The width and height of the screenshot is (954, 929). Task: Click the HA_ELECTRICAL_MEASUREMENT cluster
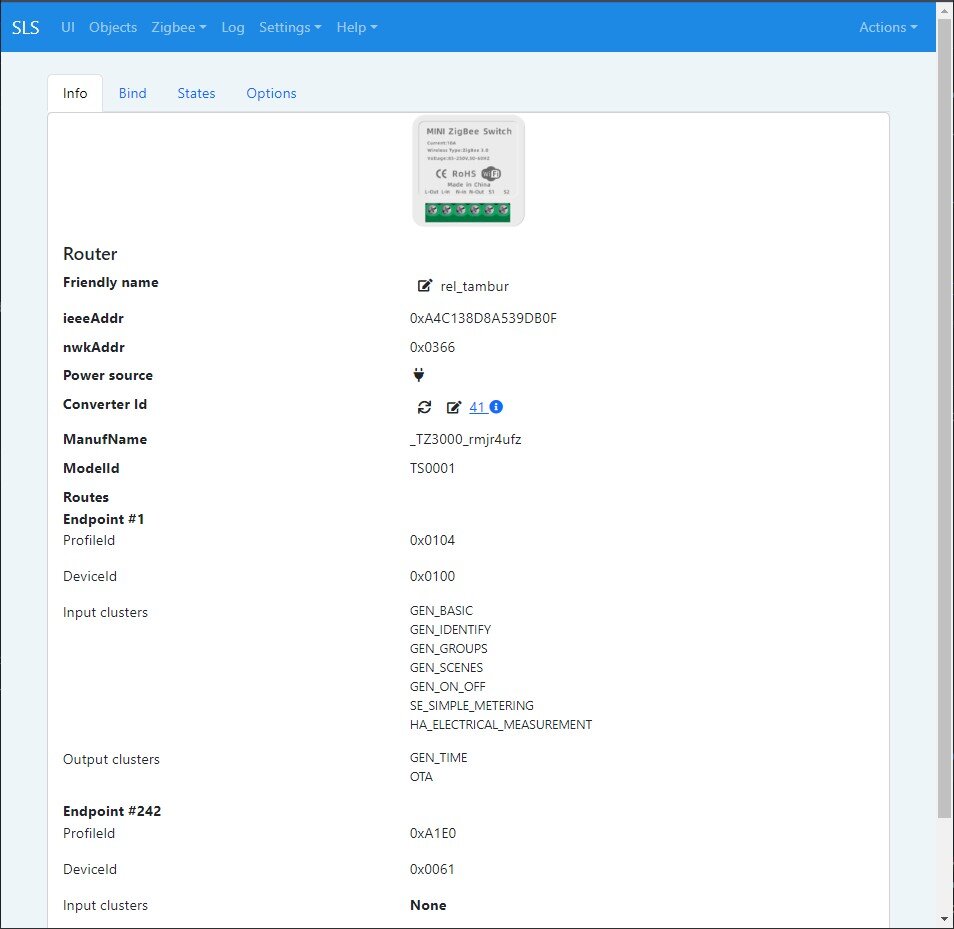tap(501, 725)
